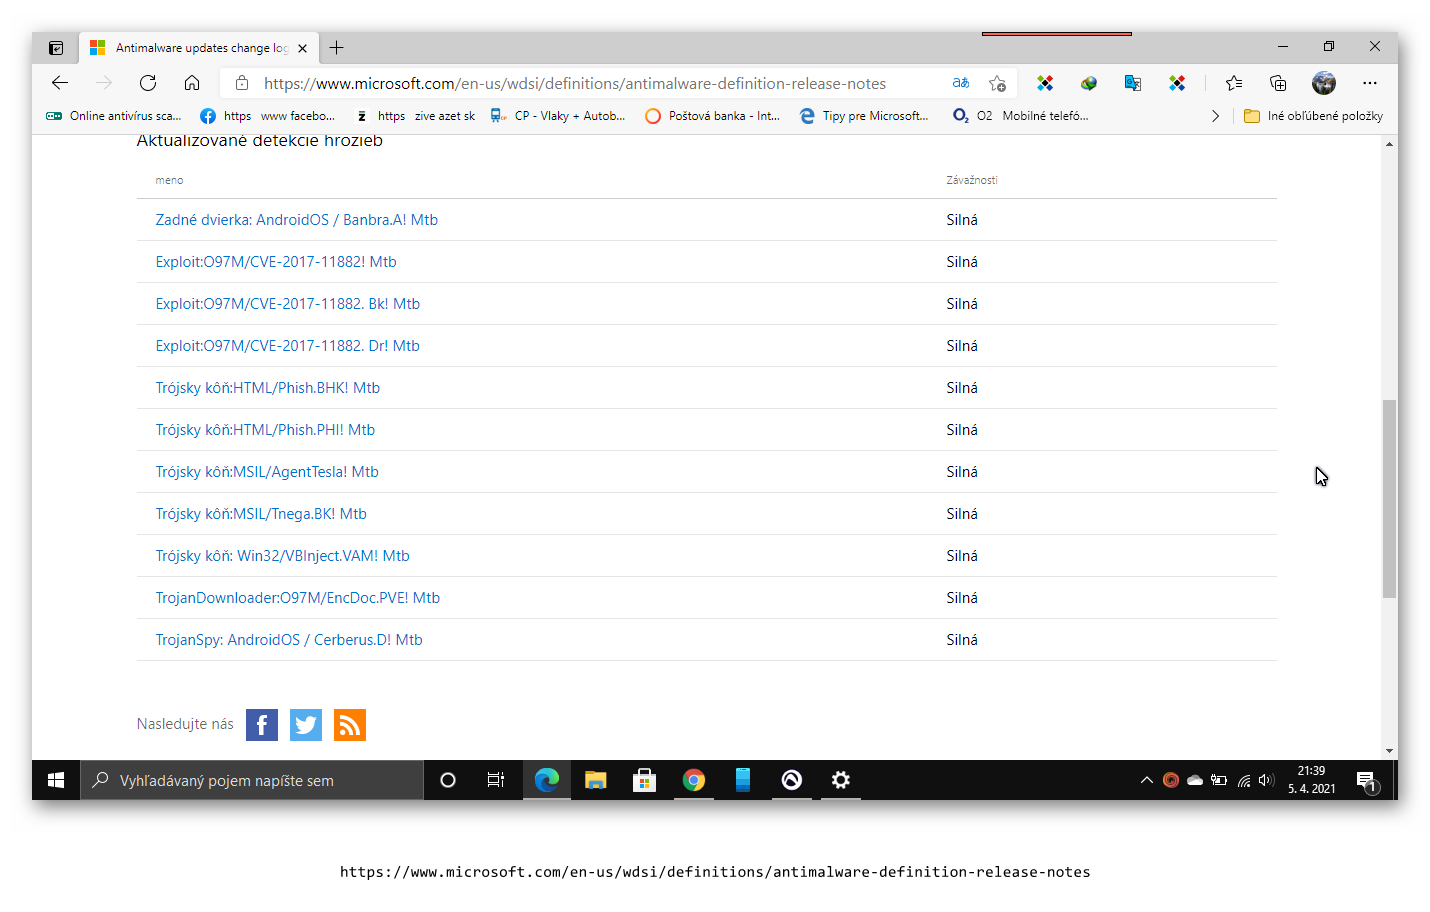Open the battery tray icon
This screenshot has height=912, width=1430.
[1219, 780]
